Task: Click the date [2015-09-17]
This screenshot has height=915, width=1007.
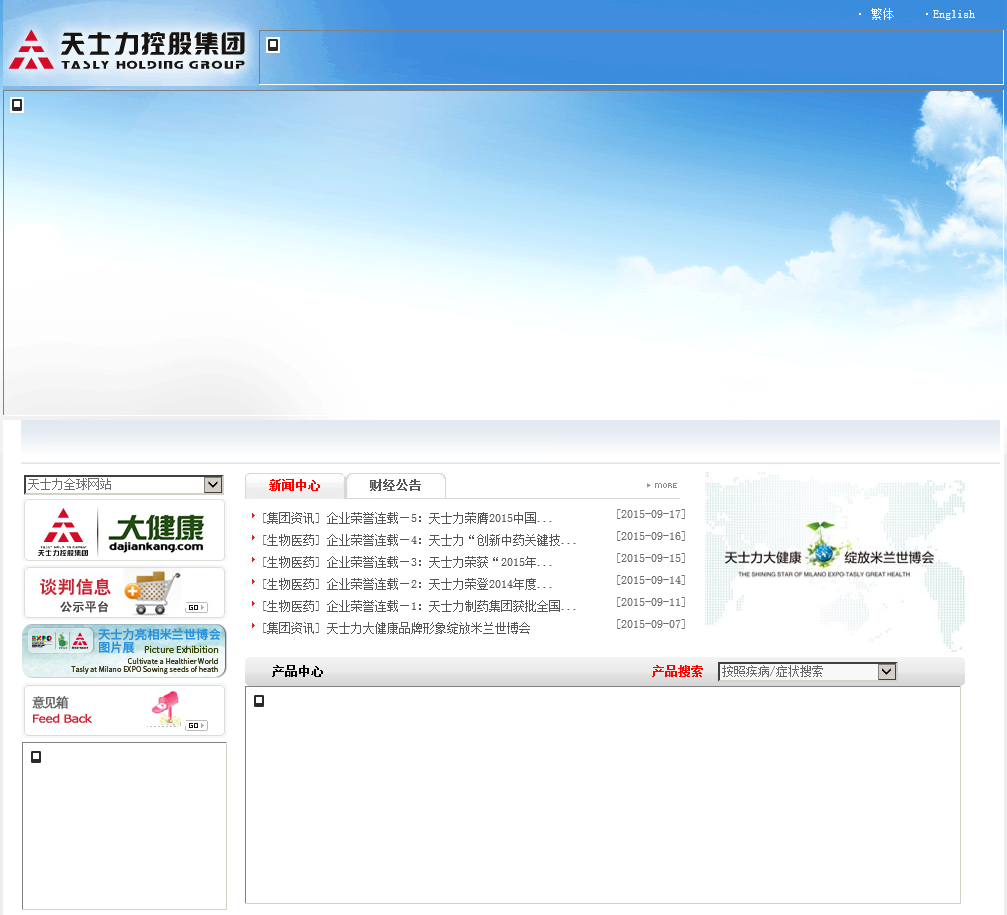Action: (x=651, y=514)
